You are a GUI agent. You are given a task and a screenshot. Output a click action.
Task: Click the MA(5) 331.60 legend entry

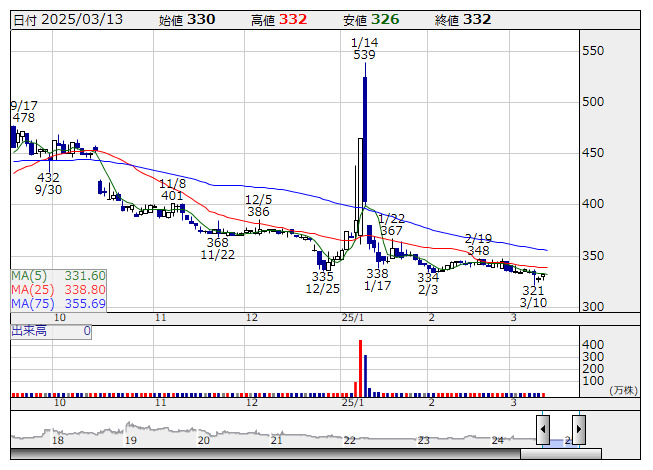[58, 276]
